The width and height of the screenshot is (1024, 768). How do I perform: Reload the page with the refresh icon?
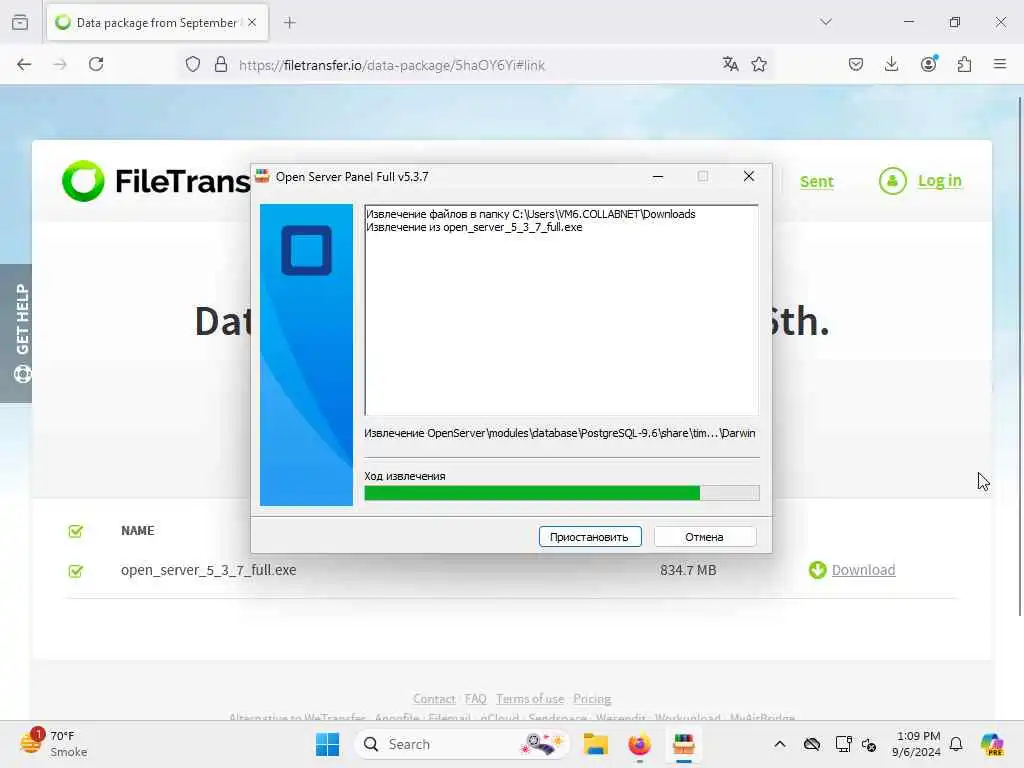coord(96,64)
